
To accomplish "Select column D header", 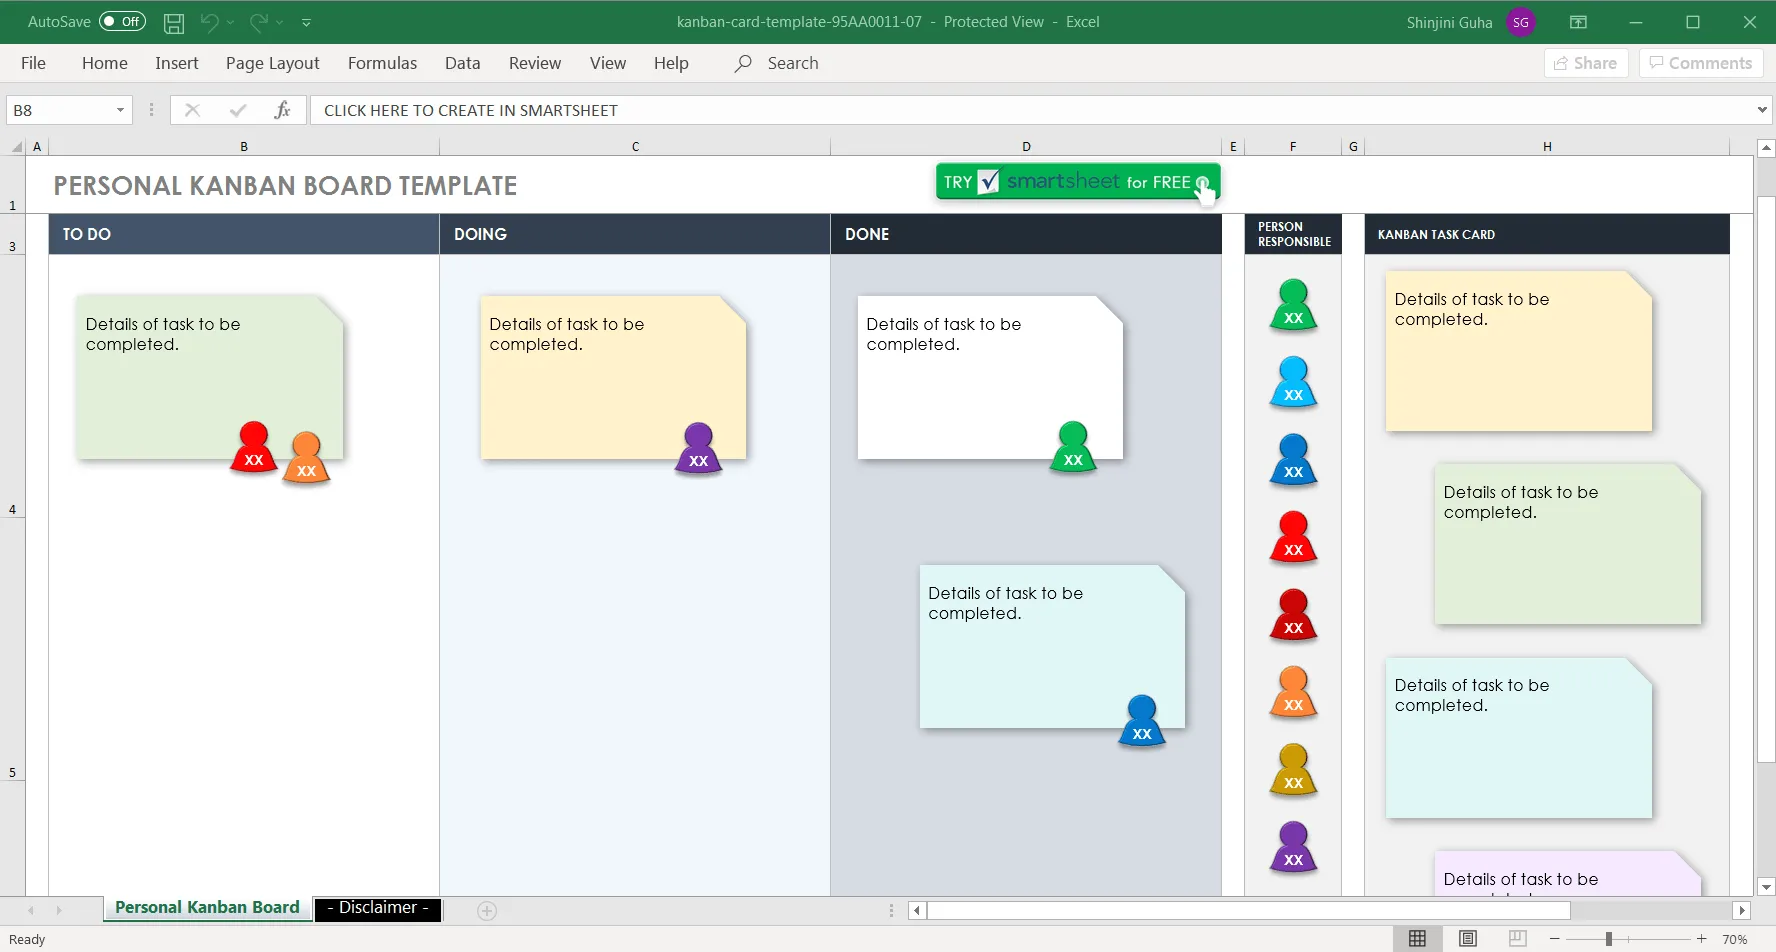I will pos(1026,147).
